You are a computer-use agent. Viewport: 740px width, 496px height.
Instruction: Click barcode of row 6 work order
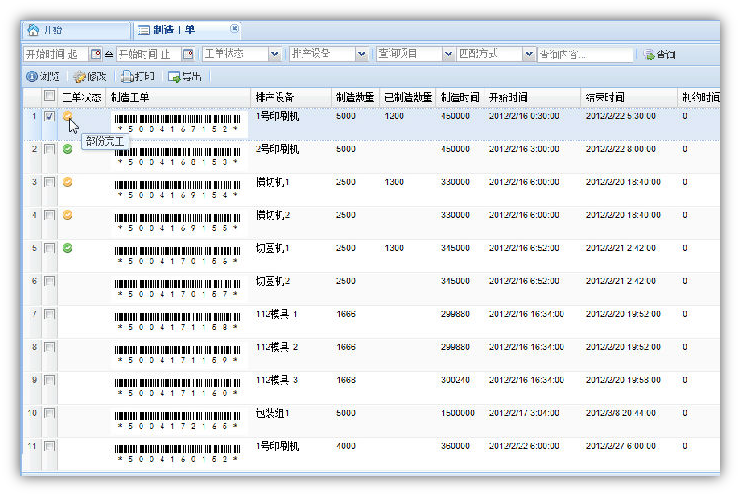177,289
